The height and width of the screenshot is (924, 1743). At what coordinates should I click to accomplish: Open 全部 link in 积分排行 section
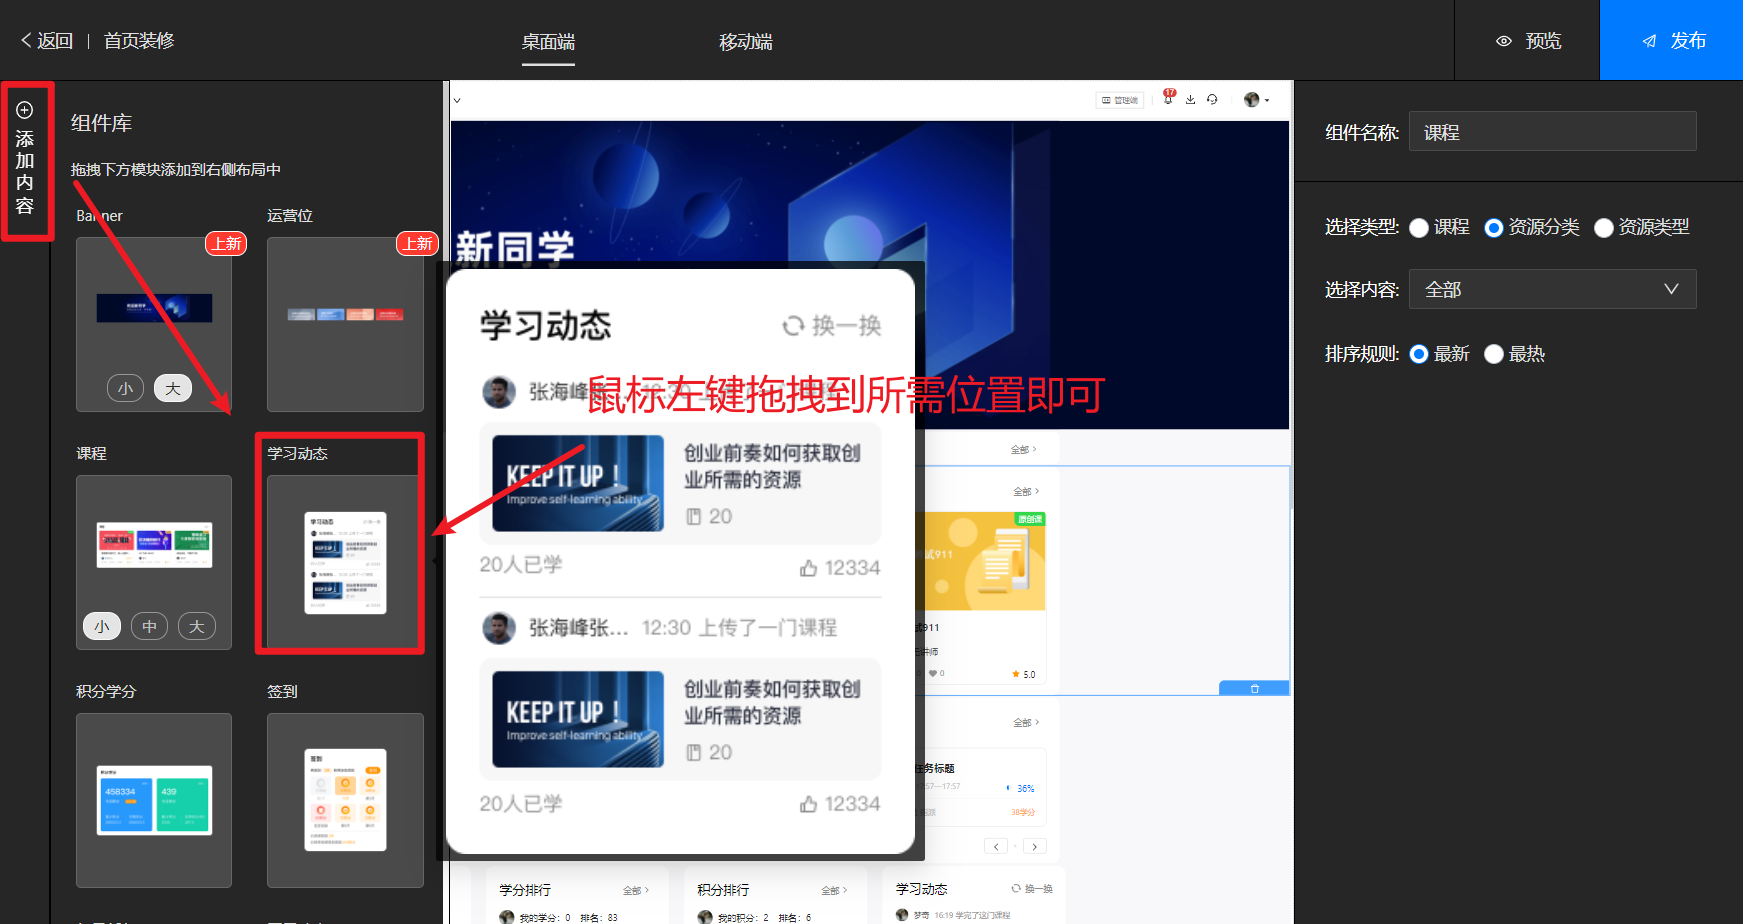click(834, 890)
